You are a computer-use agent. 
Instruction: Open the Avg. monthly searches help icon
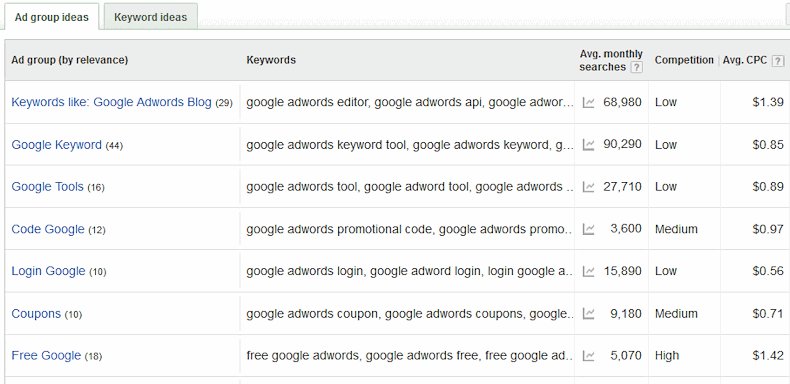click(637, 67)
